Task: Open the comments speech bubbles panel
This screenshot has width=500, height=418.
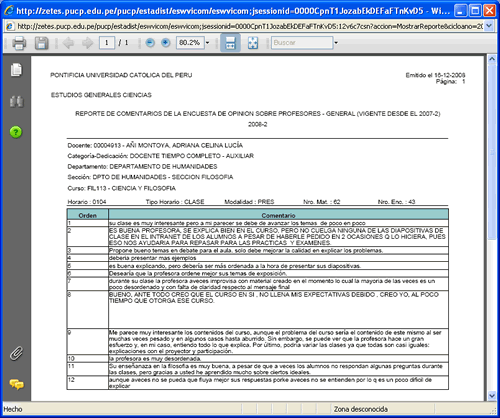Action: pos(16,384)
